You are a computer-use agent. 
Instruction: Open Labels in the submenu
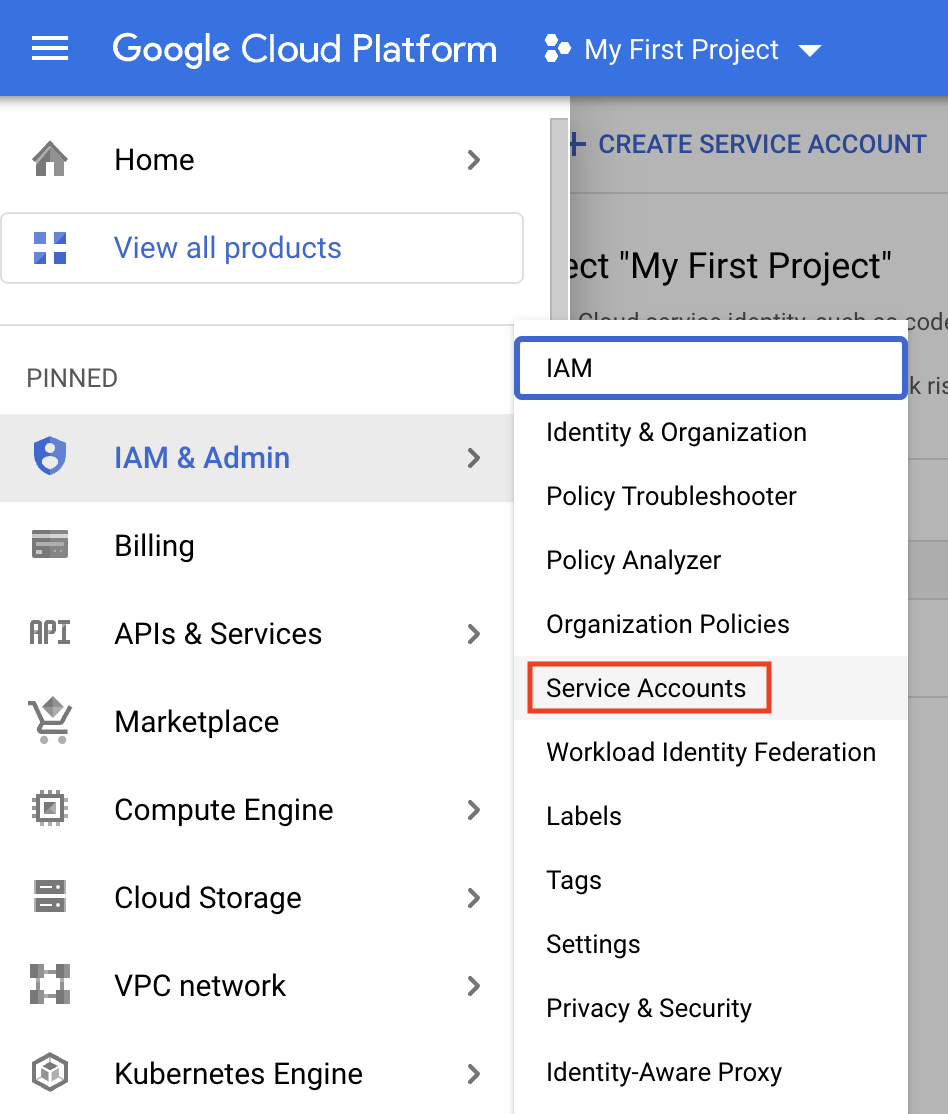point(711,816)
